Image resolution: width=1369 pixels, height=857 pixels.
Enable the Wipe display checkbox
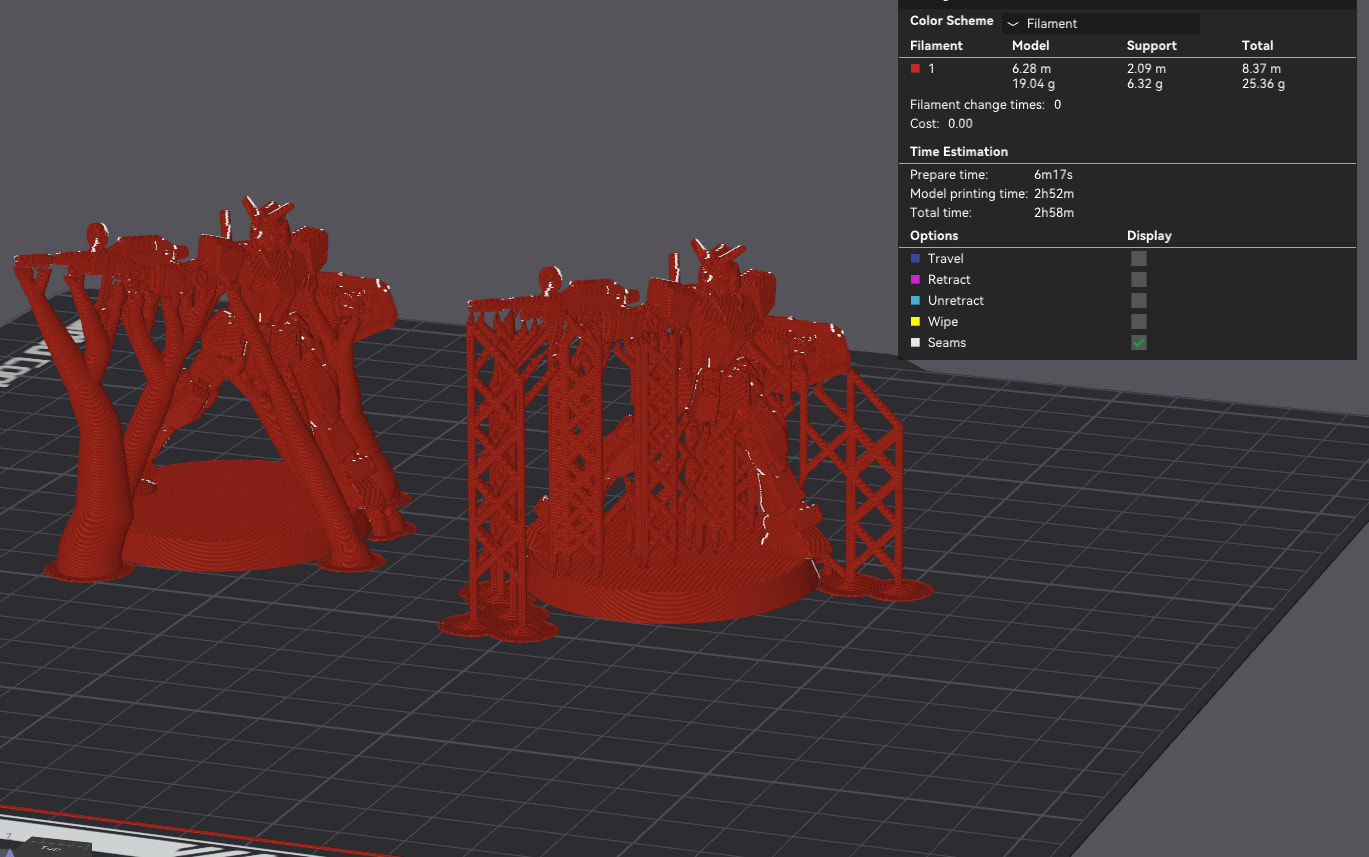click(1139, 321)
